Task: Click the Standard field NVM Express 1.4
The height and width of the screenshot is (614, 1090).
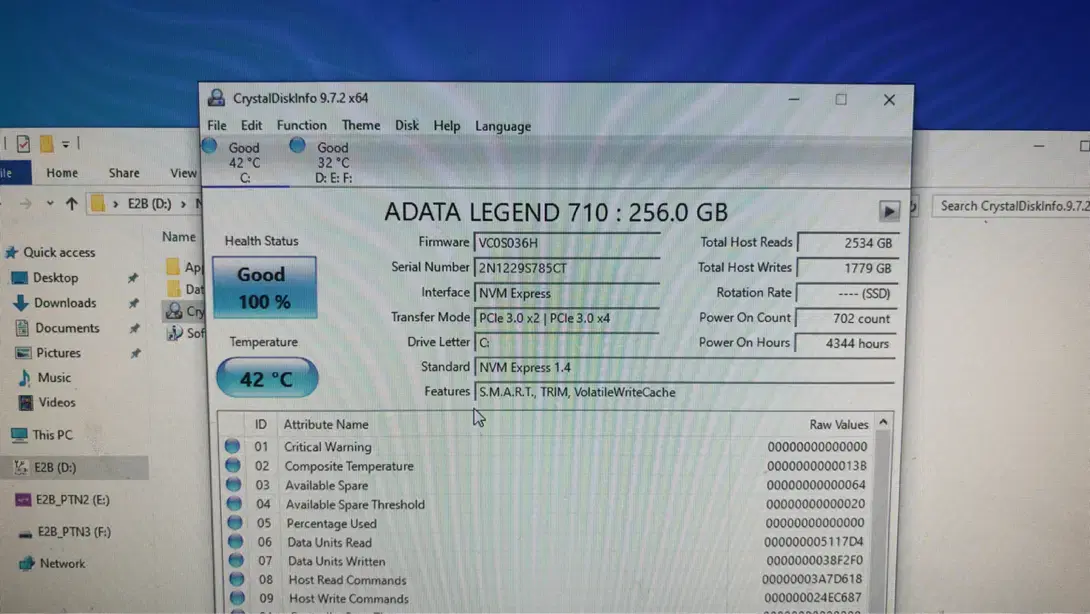Action: click(x=684, y=367)
